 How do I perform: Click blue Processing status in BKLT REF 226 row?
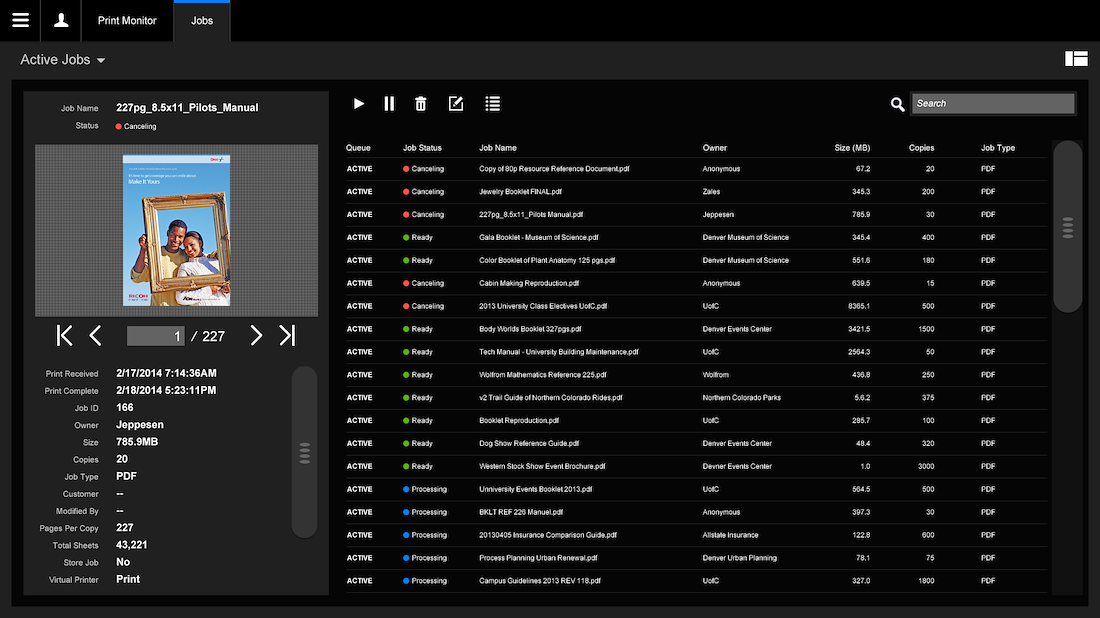(425, 512)
